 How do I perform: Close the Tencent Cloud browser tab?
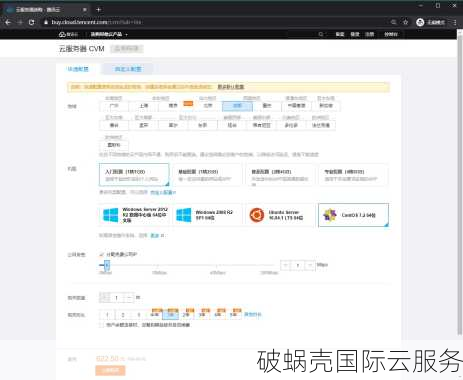pos(85,10)
